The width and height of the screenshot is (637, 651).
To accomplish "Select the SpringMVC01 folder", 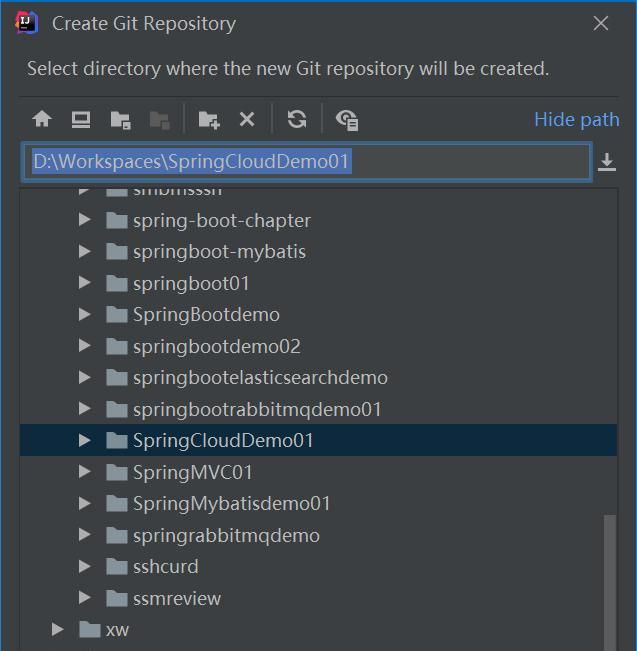I will [x=192, y=472].
